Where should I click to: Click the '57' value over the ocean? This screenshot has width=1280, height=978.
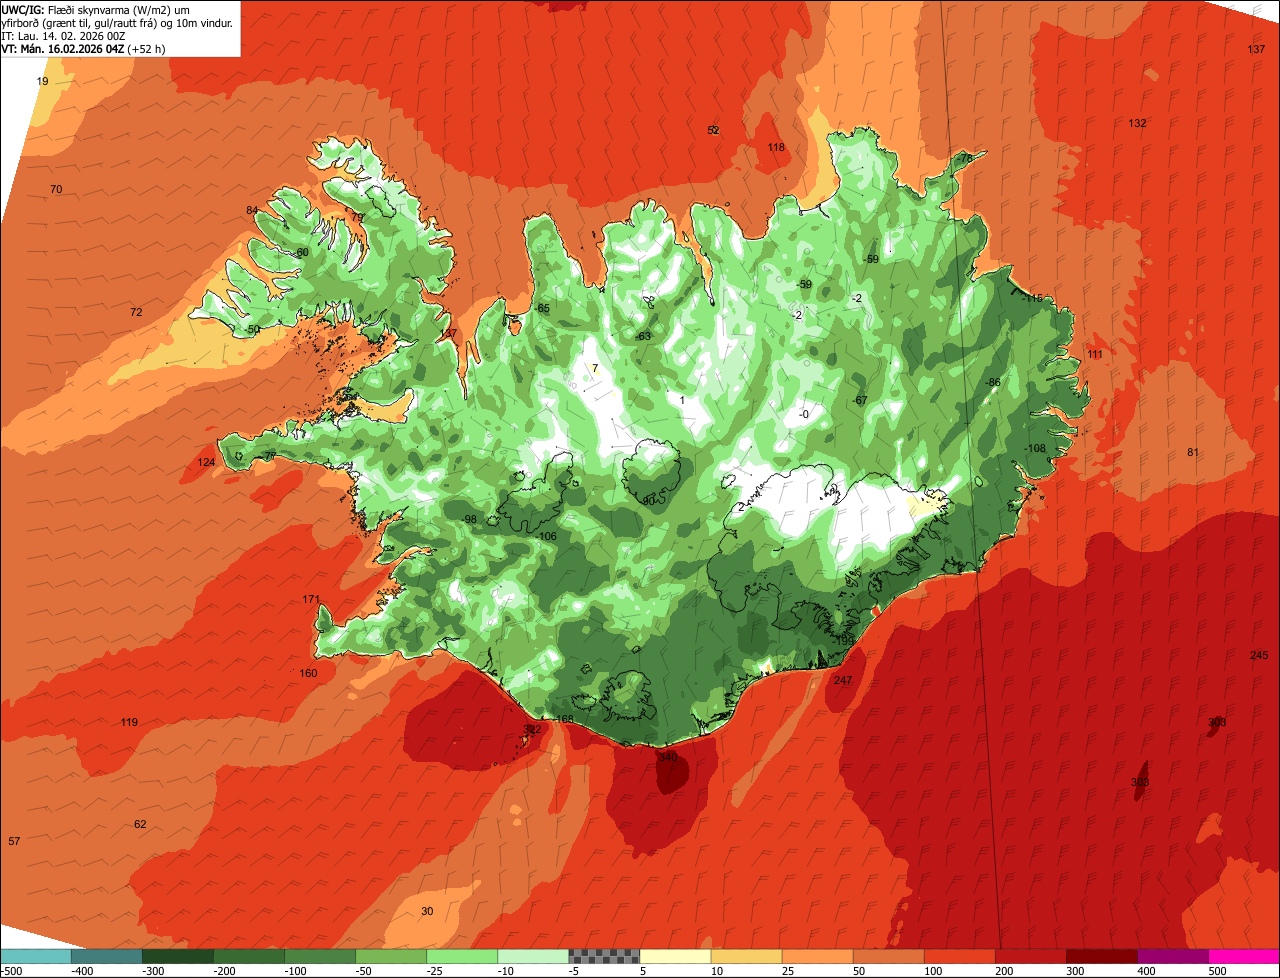coord(14,841)
